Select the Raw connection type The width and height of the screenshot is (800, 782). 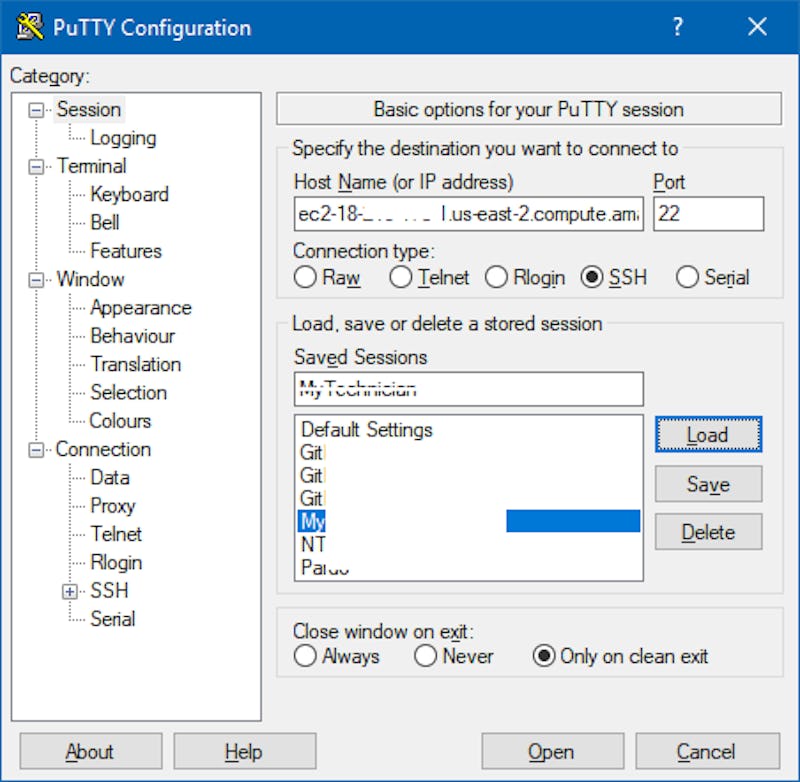pos(306,278)
